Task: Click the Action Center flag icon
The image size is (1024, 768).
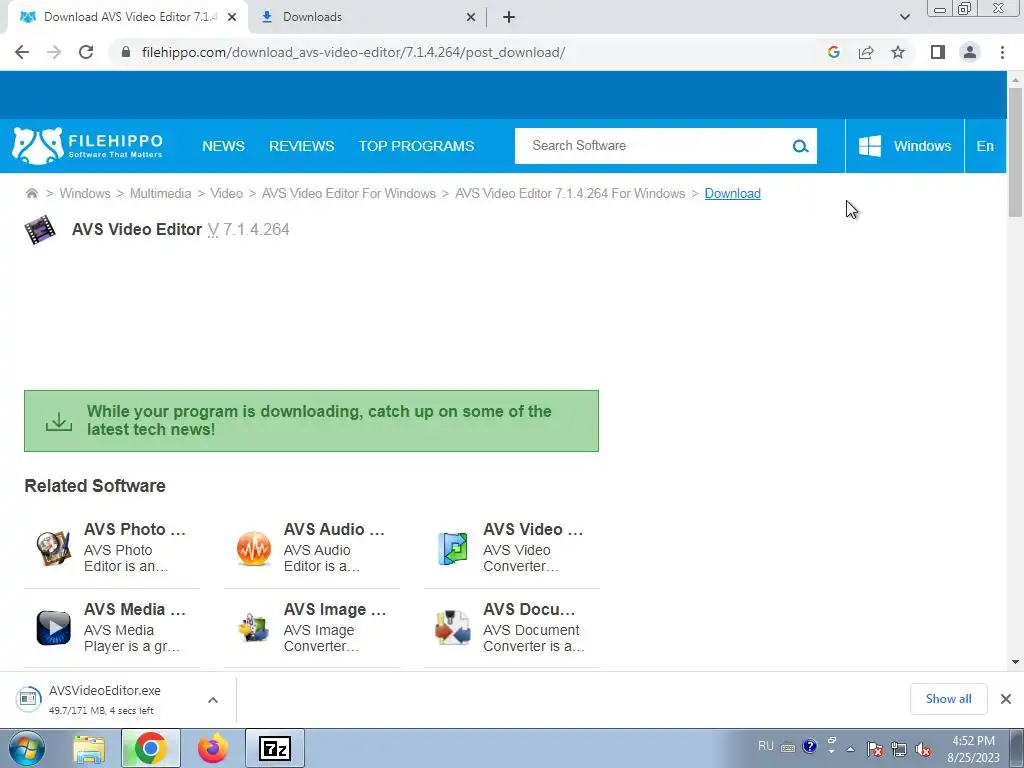Action: tap(874, 749)
